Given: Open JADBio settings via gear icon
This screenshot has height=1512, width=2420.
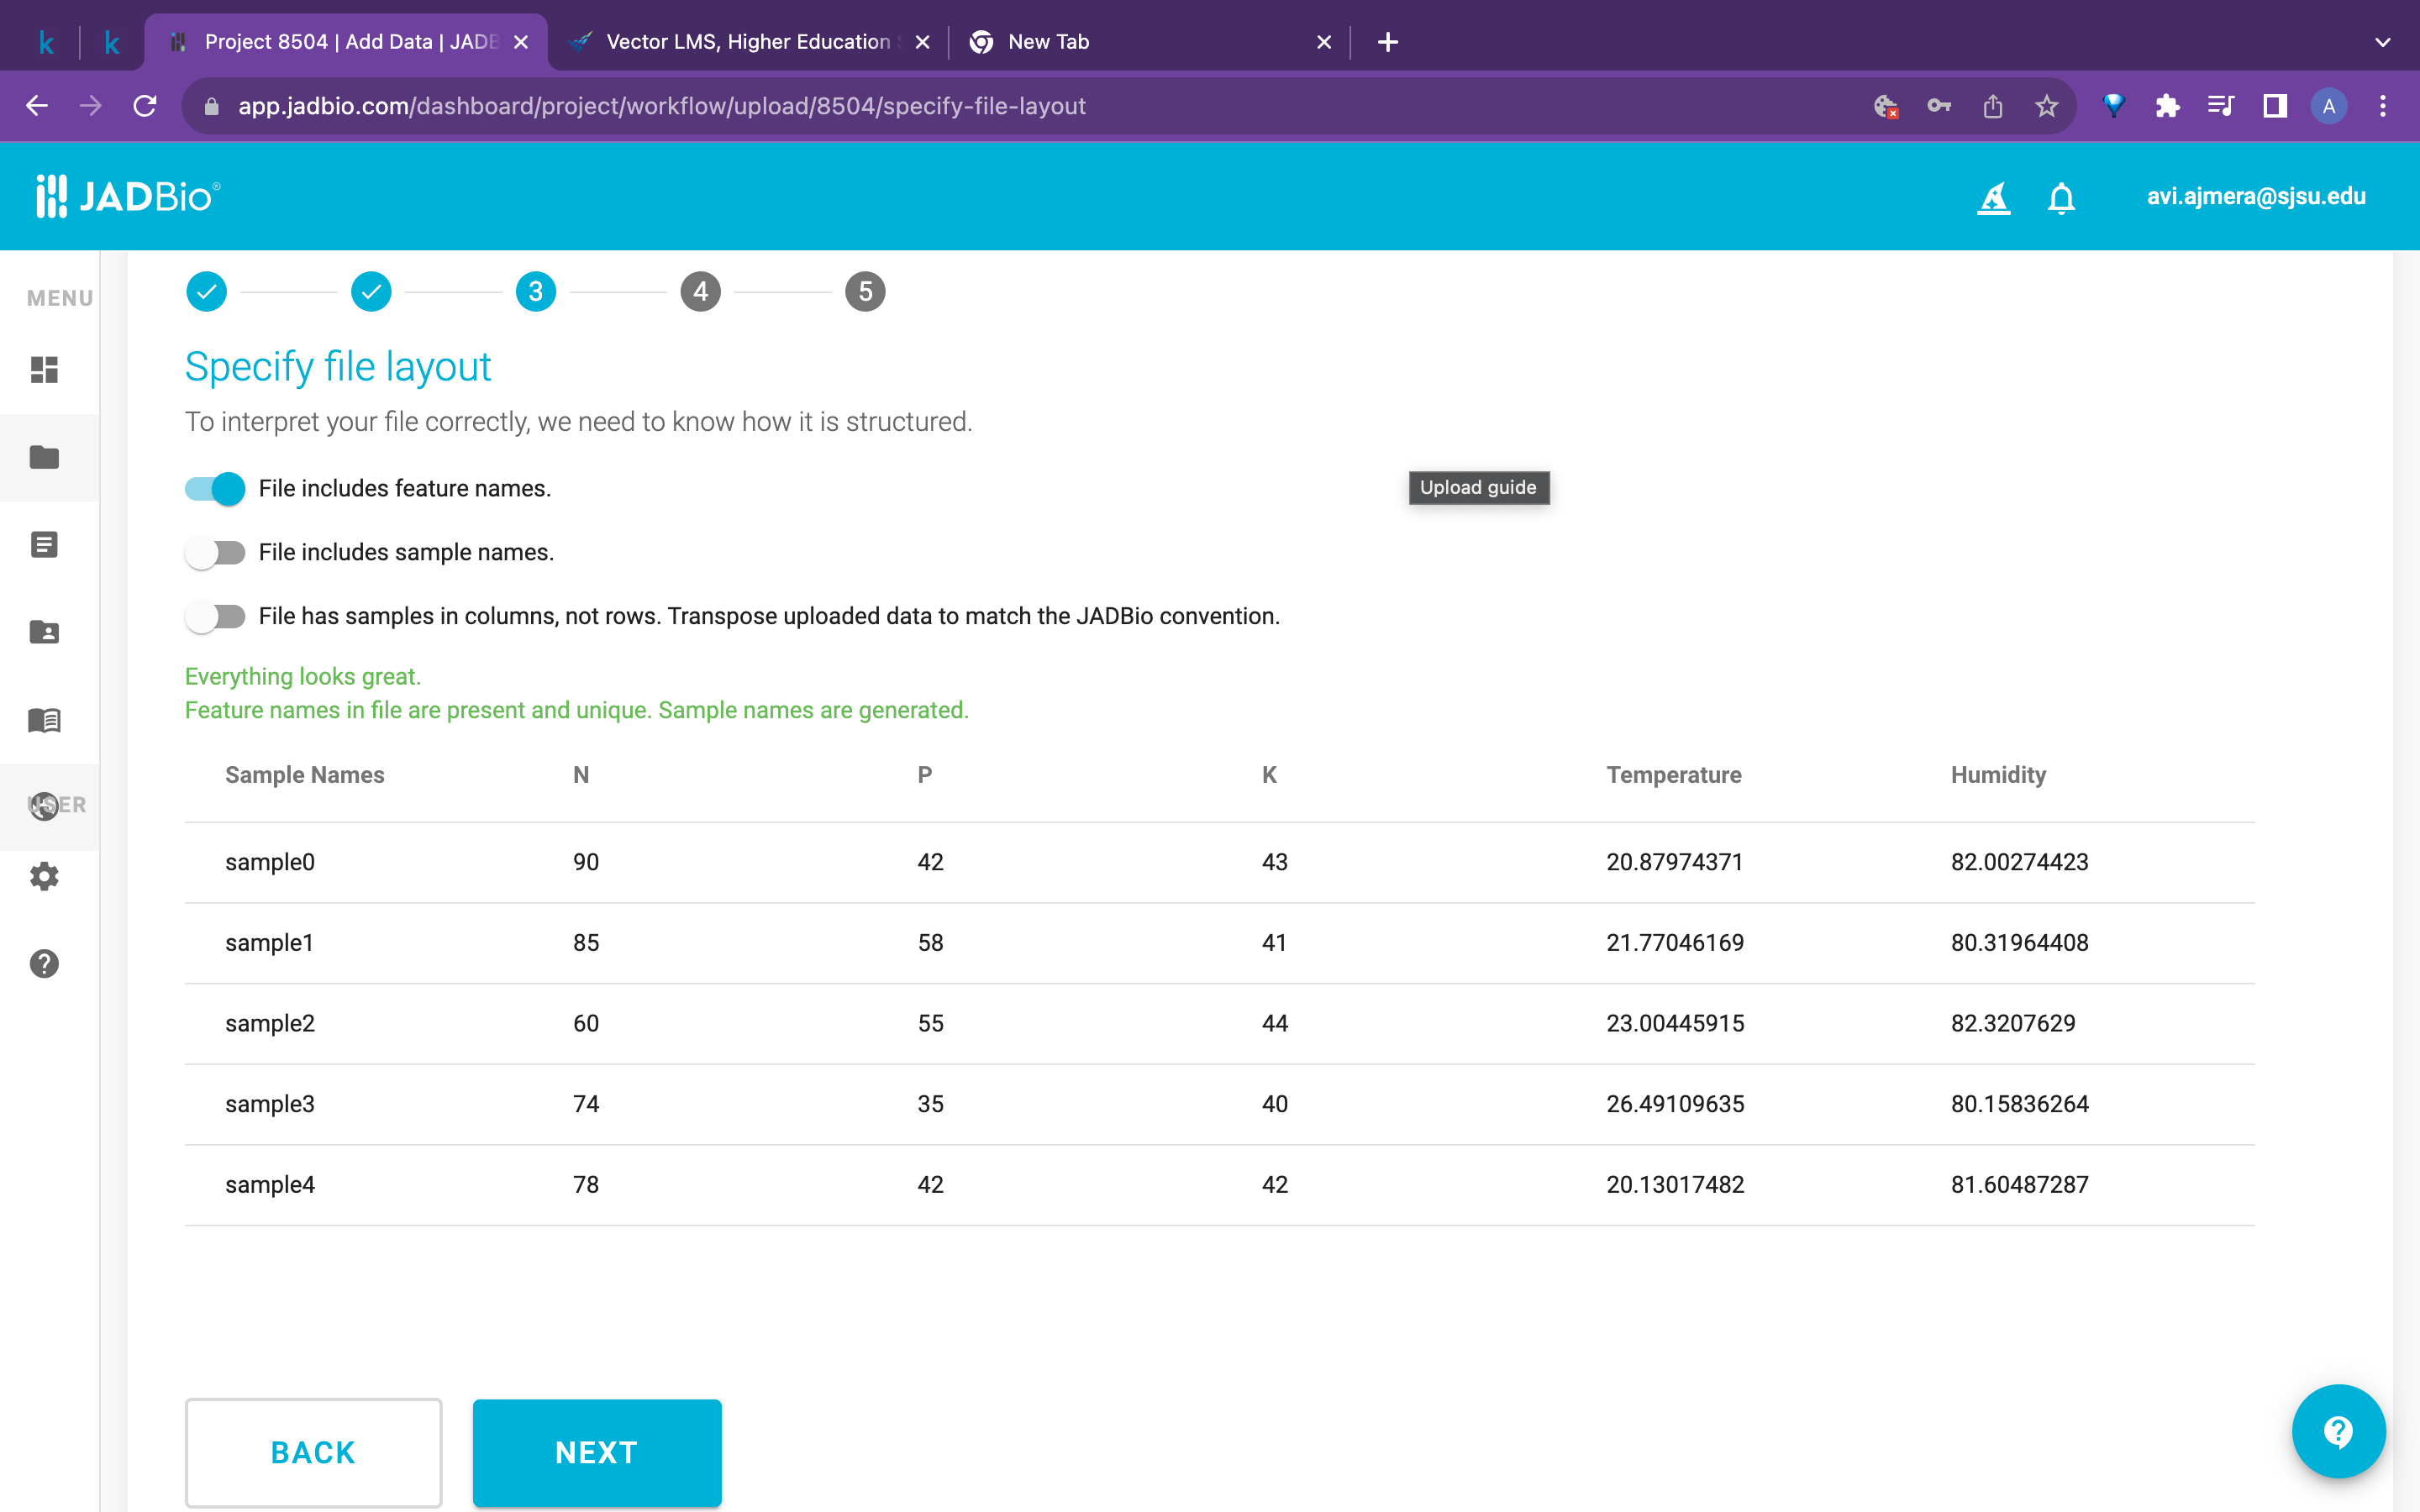Looking at the screenshot, I should [44, 876].
